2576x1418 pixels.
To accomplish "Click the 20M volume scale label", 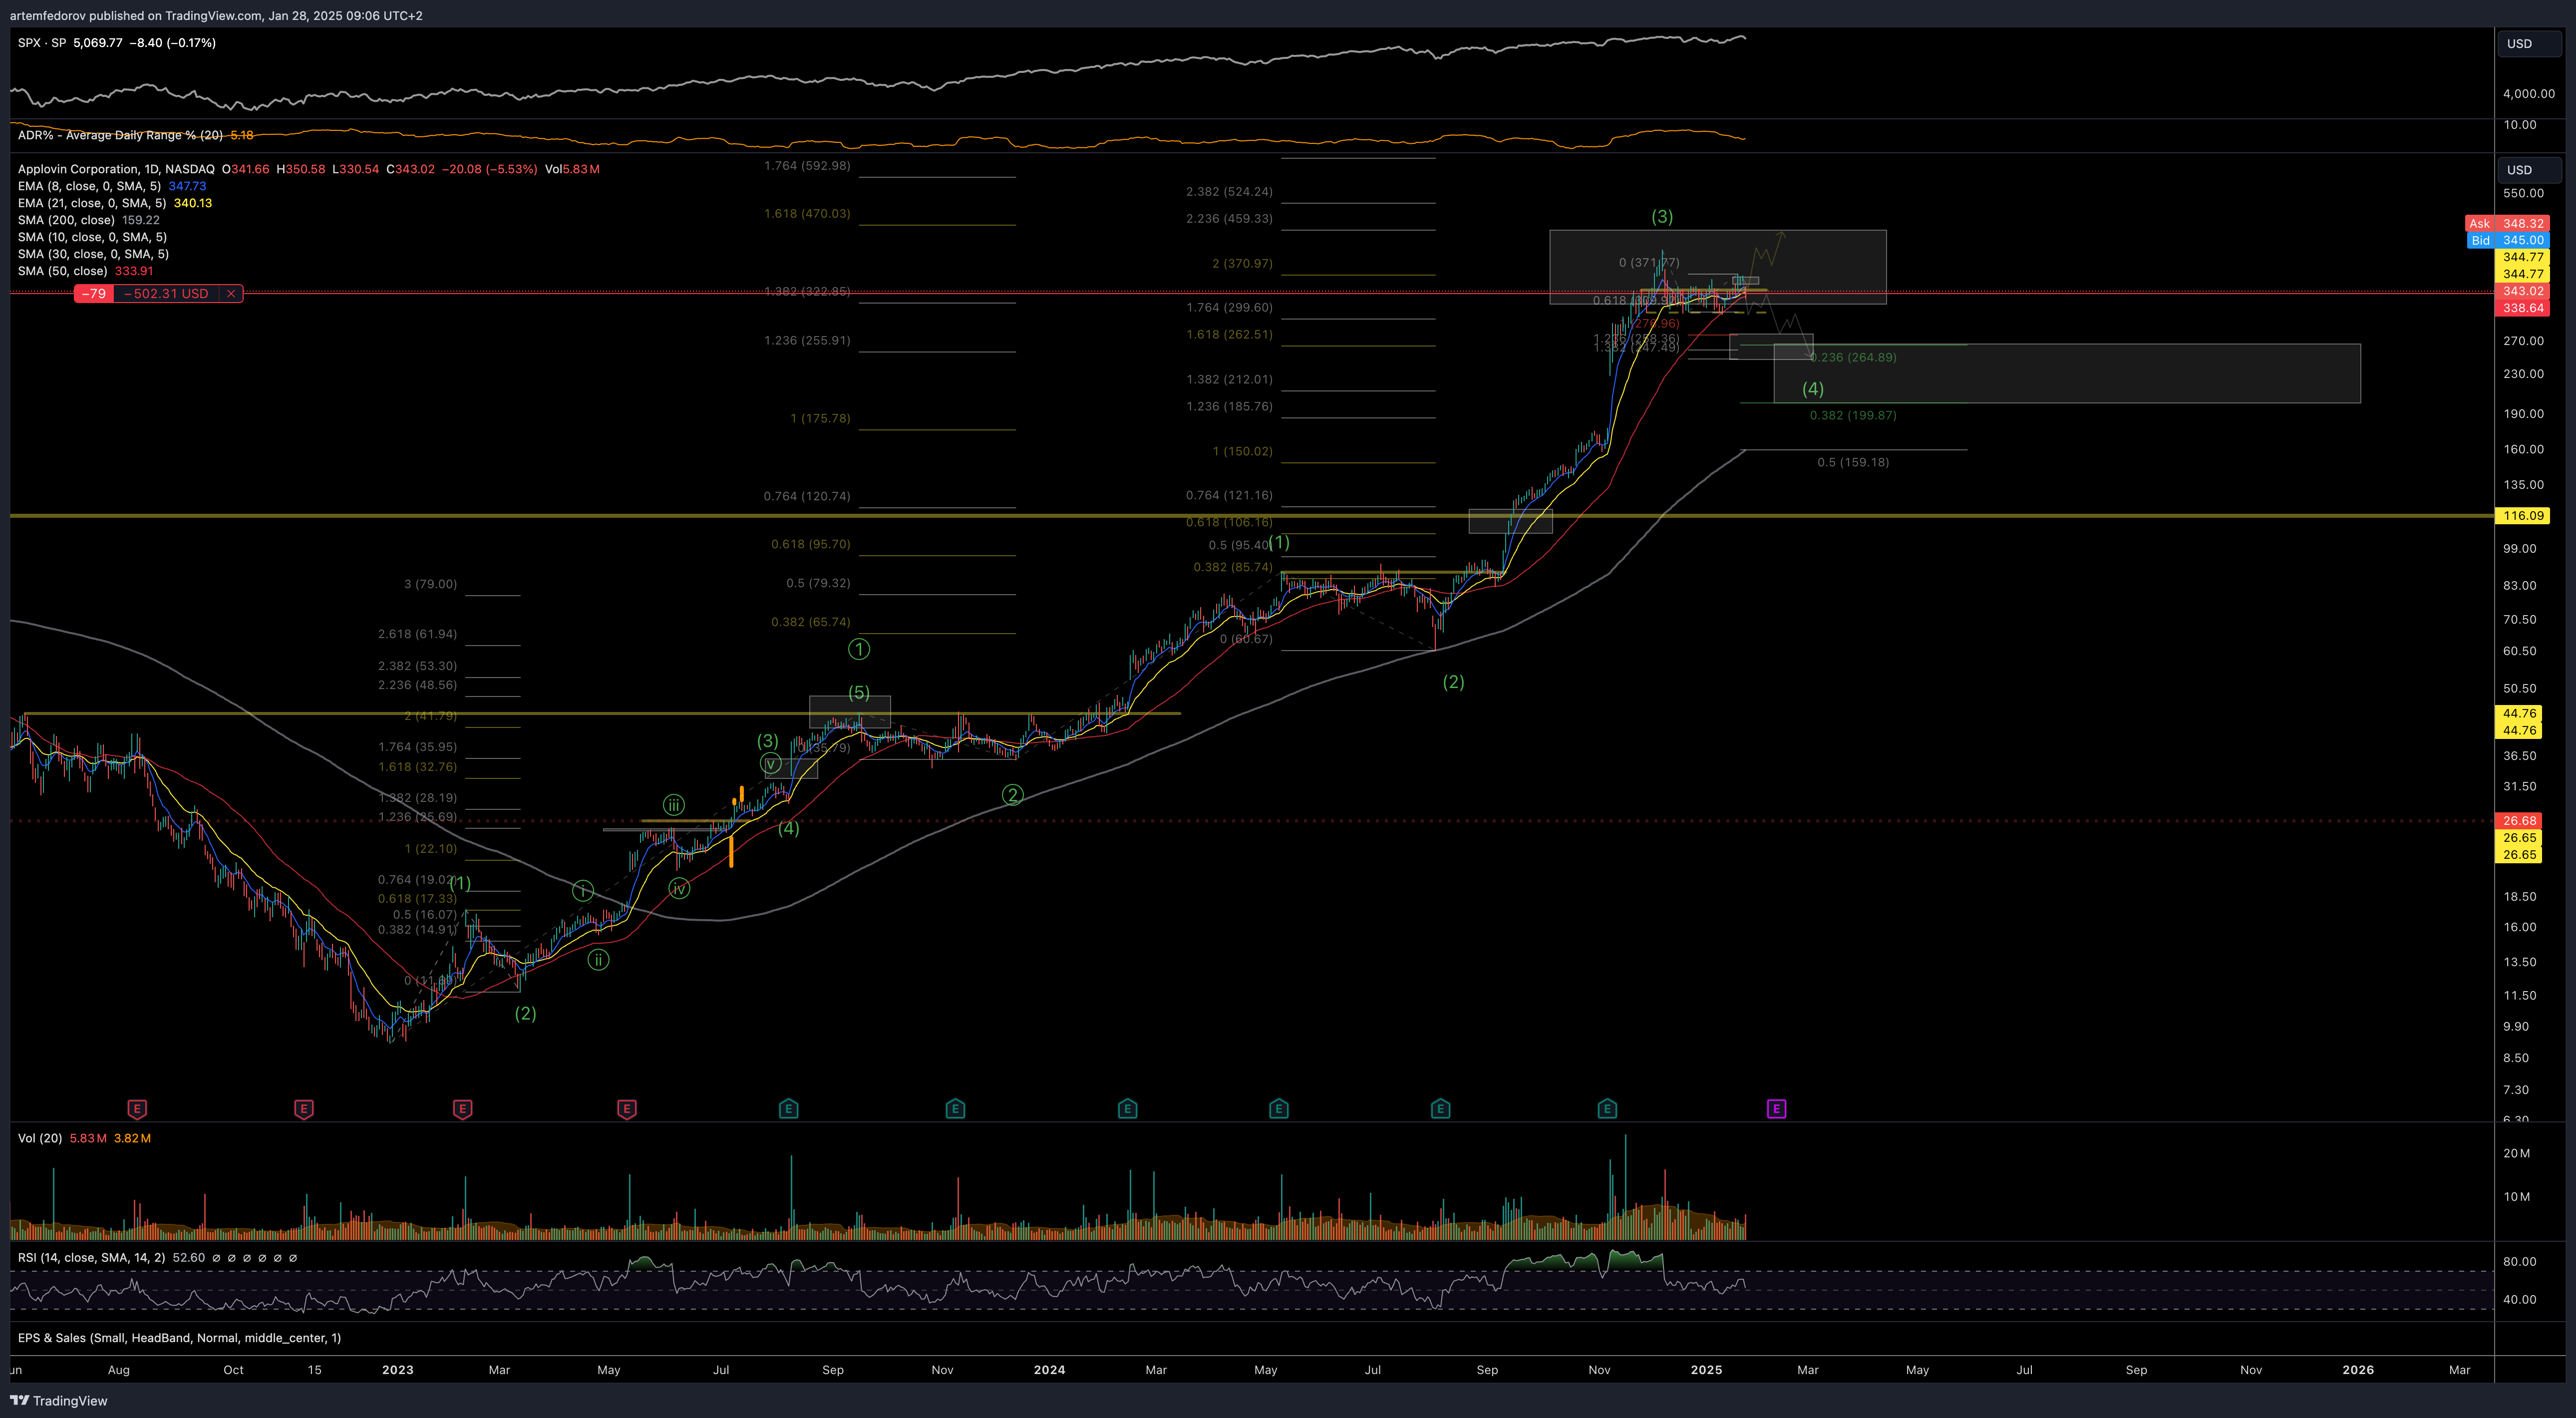I will coord(2516,1154).
